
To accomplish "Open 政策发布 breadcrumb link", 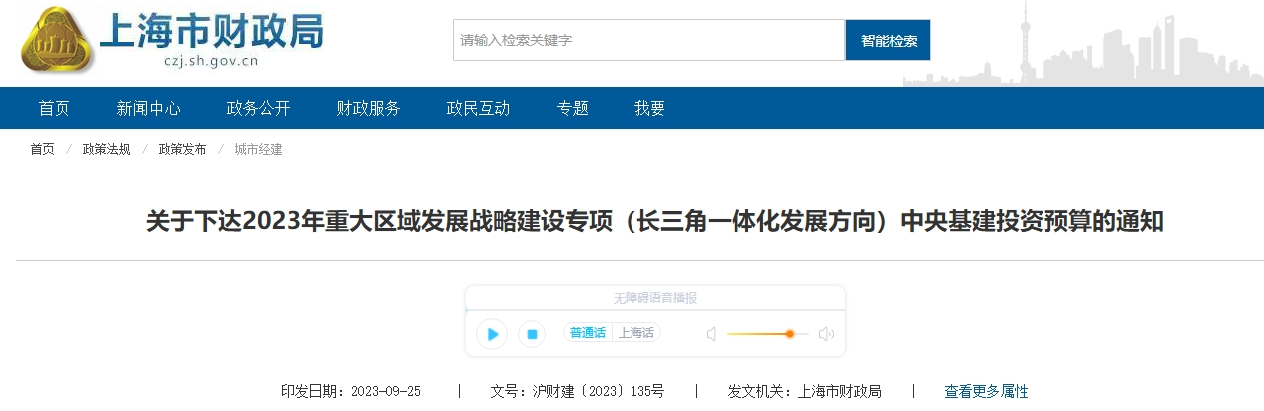I will click(x=182, y=149).
